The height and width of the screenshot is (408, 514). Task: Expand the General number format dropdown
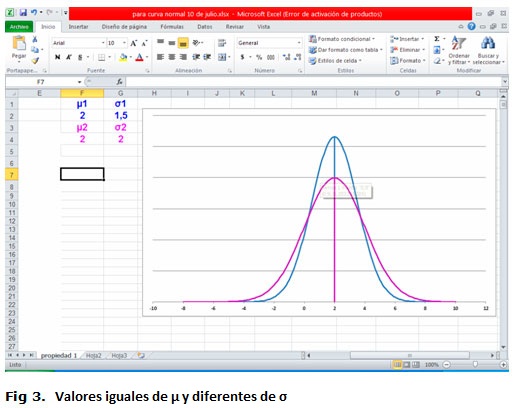(x=299, y=43)
